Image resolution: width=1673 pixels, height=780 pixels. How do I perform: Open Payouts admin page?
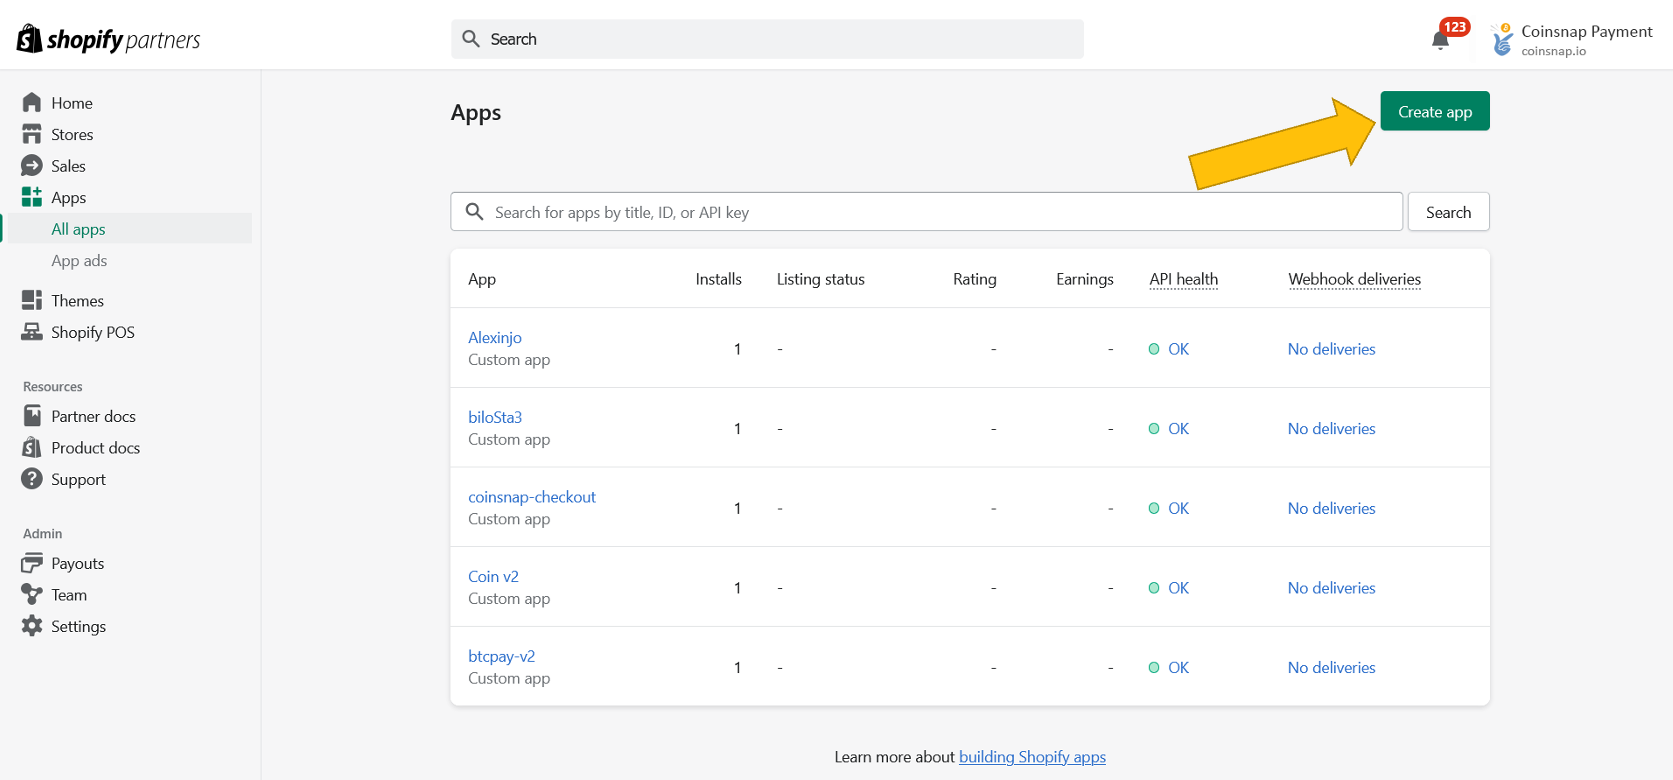click(x=77, y=563)
